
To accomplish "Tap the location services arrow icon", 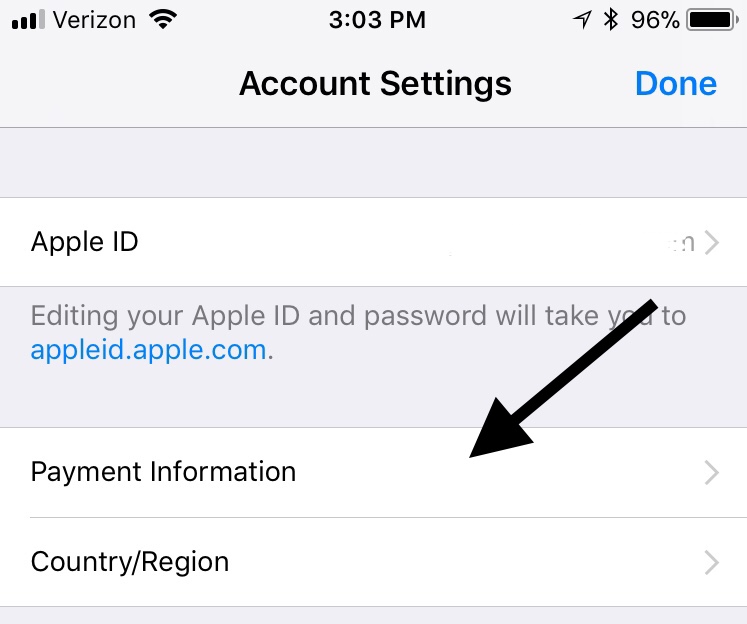I will (x=582, y=20).
